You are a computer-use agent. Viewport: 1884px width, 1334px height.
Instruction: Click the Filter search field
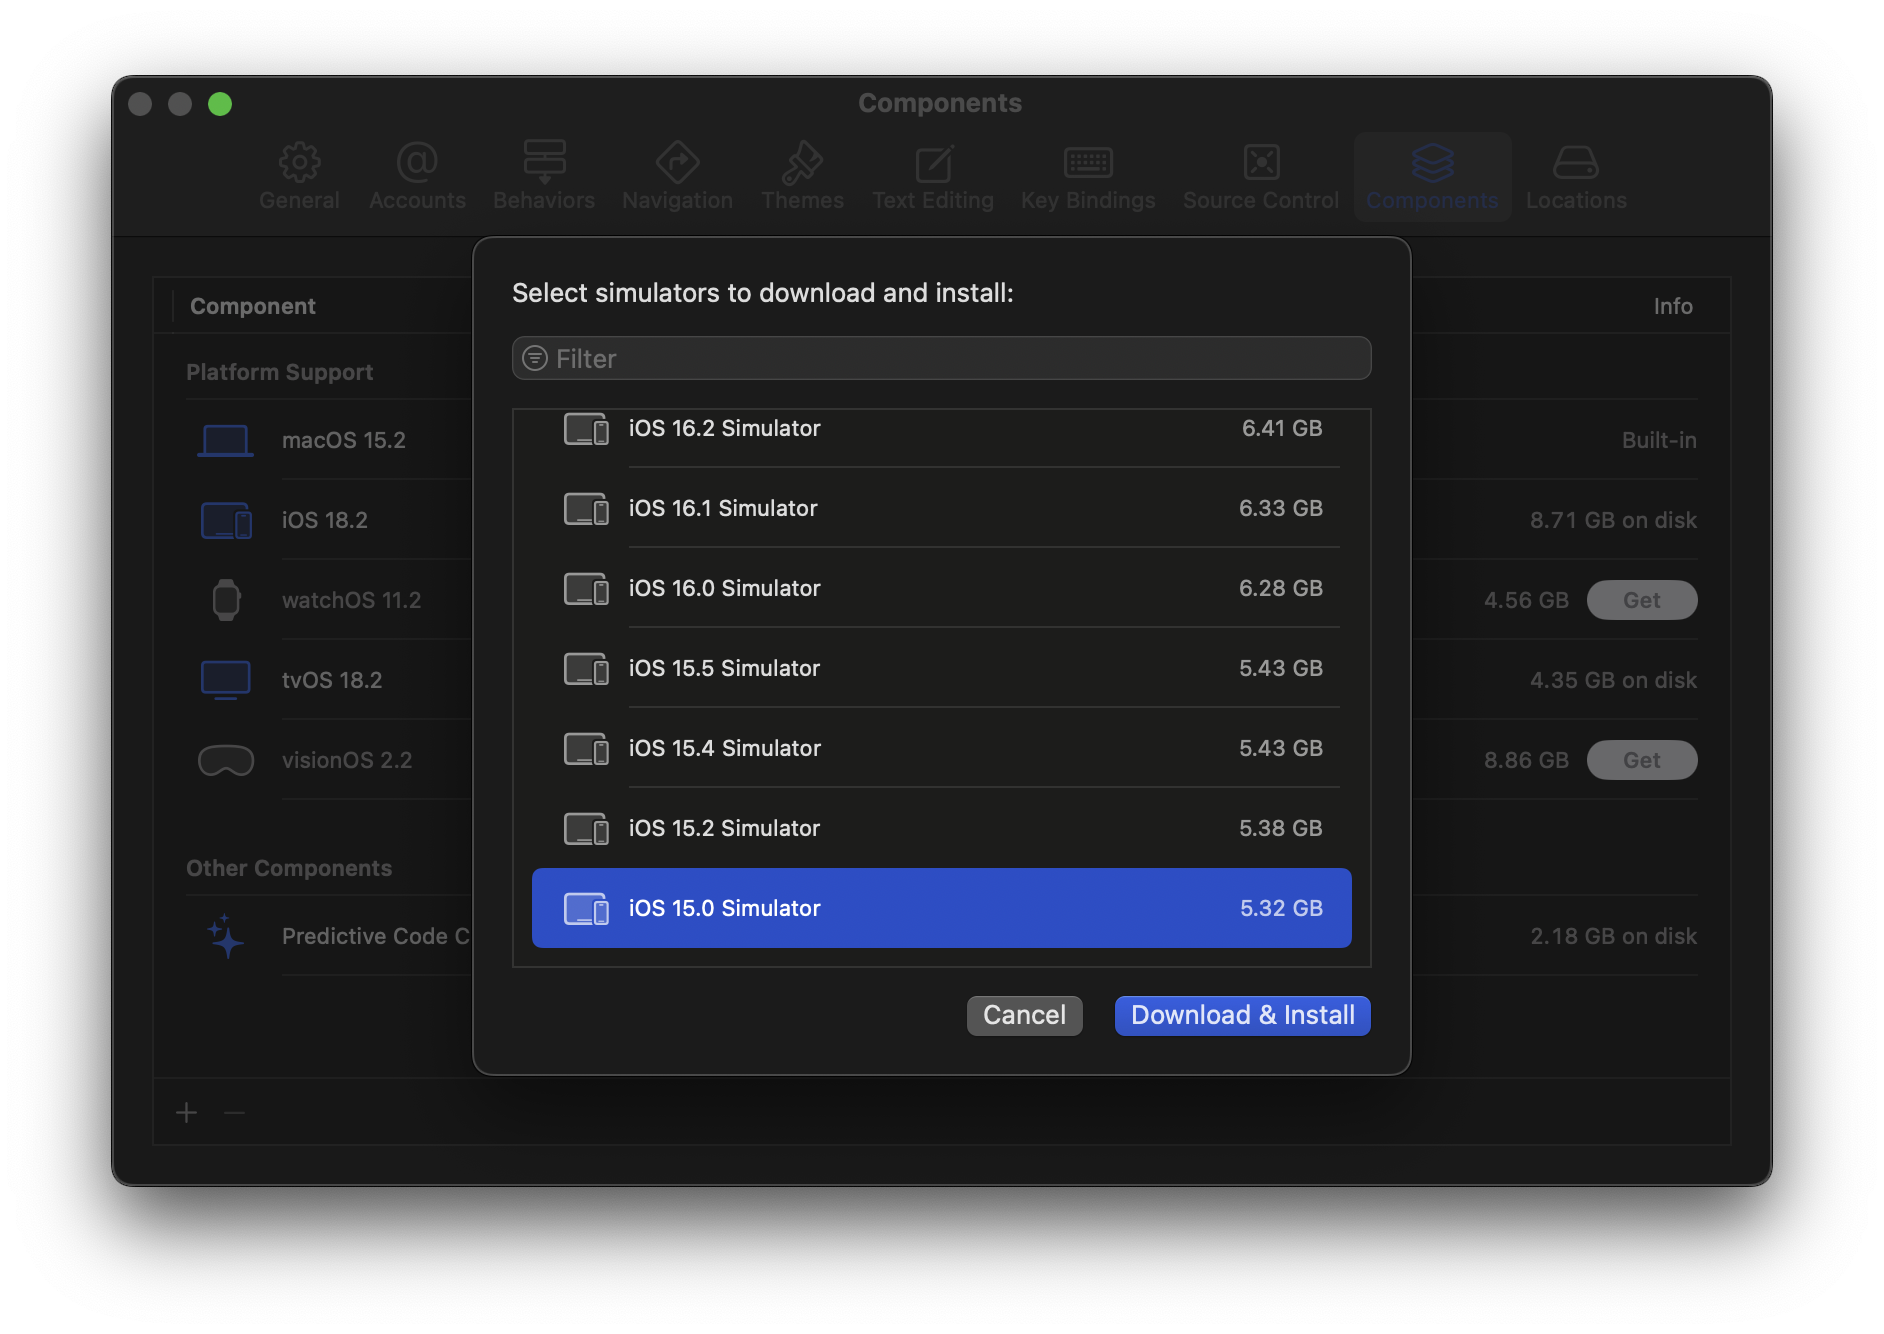(950, 359)
